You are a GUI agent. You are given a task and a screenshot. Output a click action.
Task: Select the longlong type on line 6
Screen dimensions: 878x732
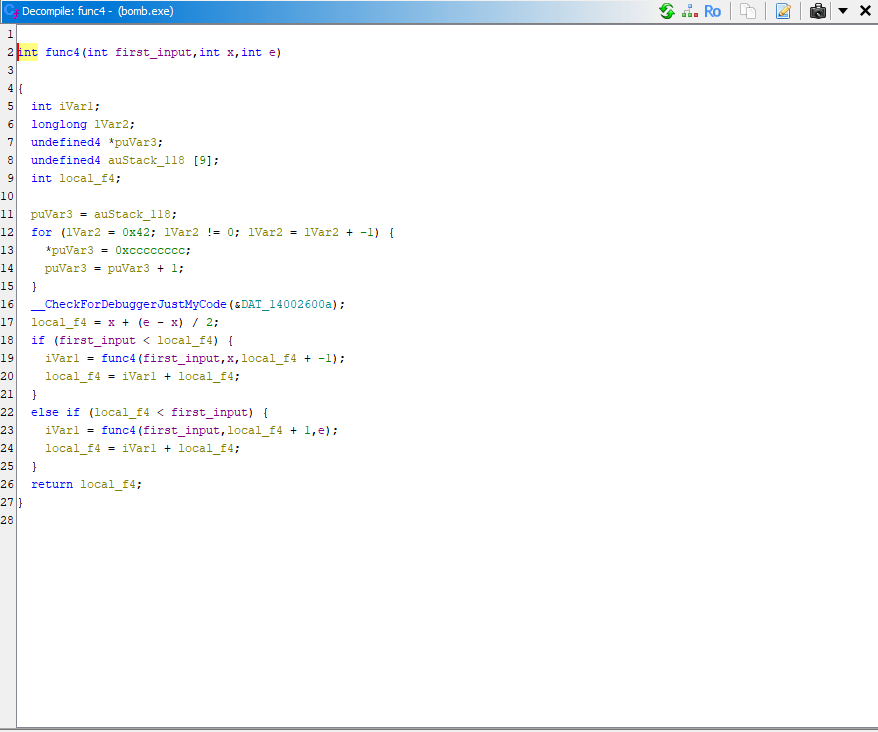[x=59, y=124]
